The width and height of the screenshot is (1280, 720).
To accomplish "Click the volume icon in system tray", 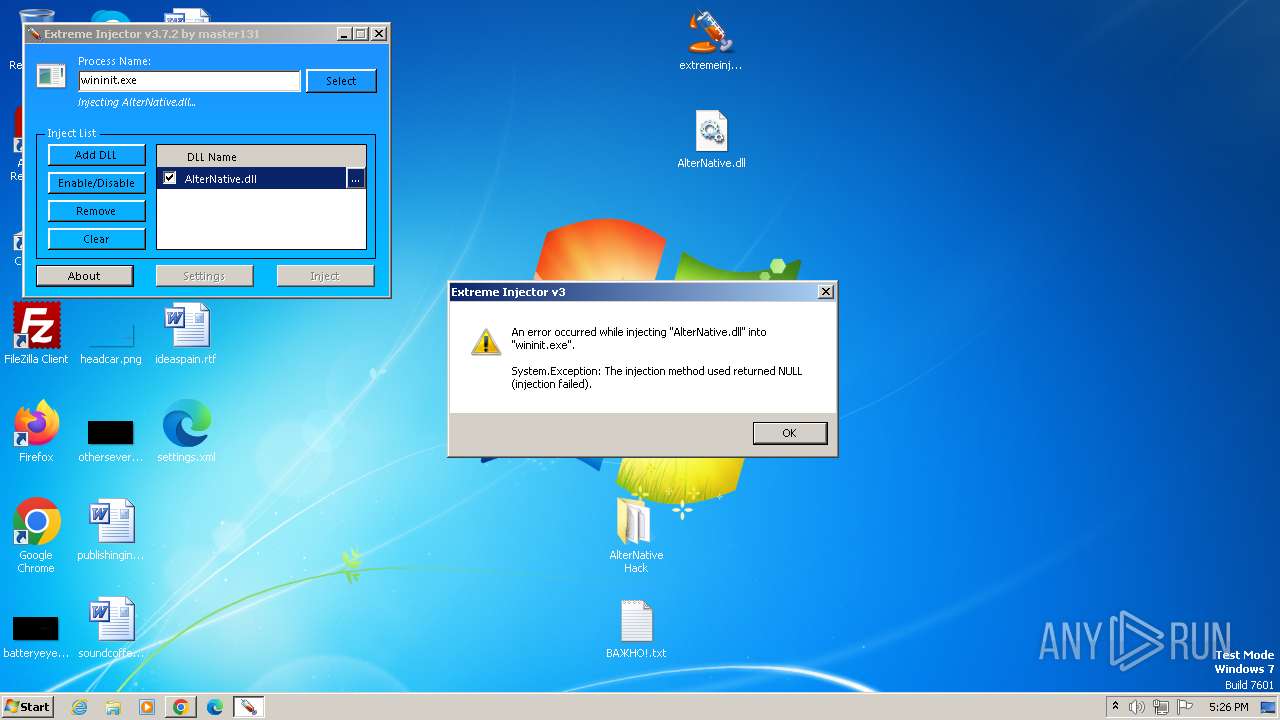I will pyautogui.click(x=1137, y=707).
